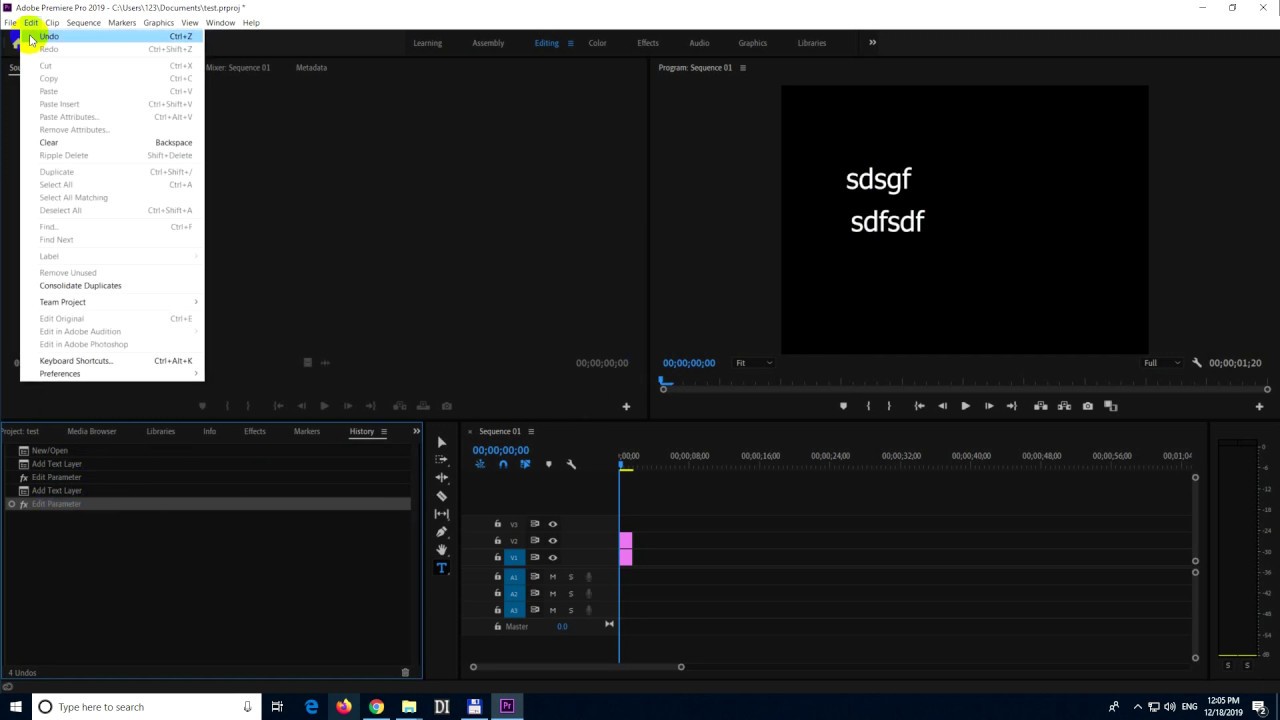Select the Type tool
Screen dimensions: 1280x720
point(442,568)
